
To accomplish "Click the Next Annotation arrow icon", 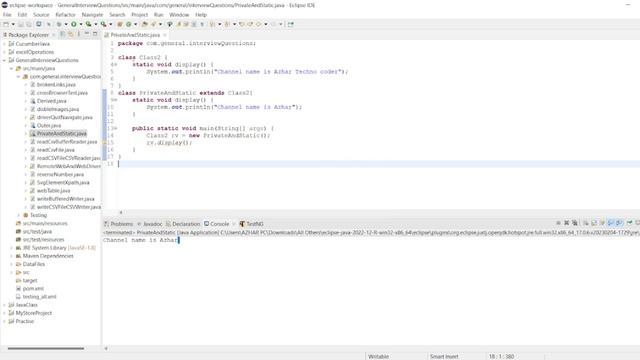I will coord(212,24).
